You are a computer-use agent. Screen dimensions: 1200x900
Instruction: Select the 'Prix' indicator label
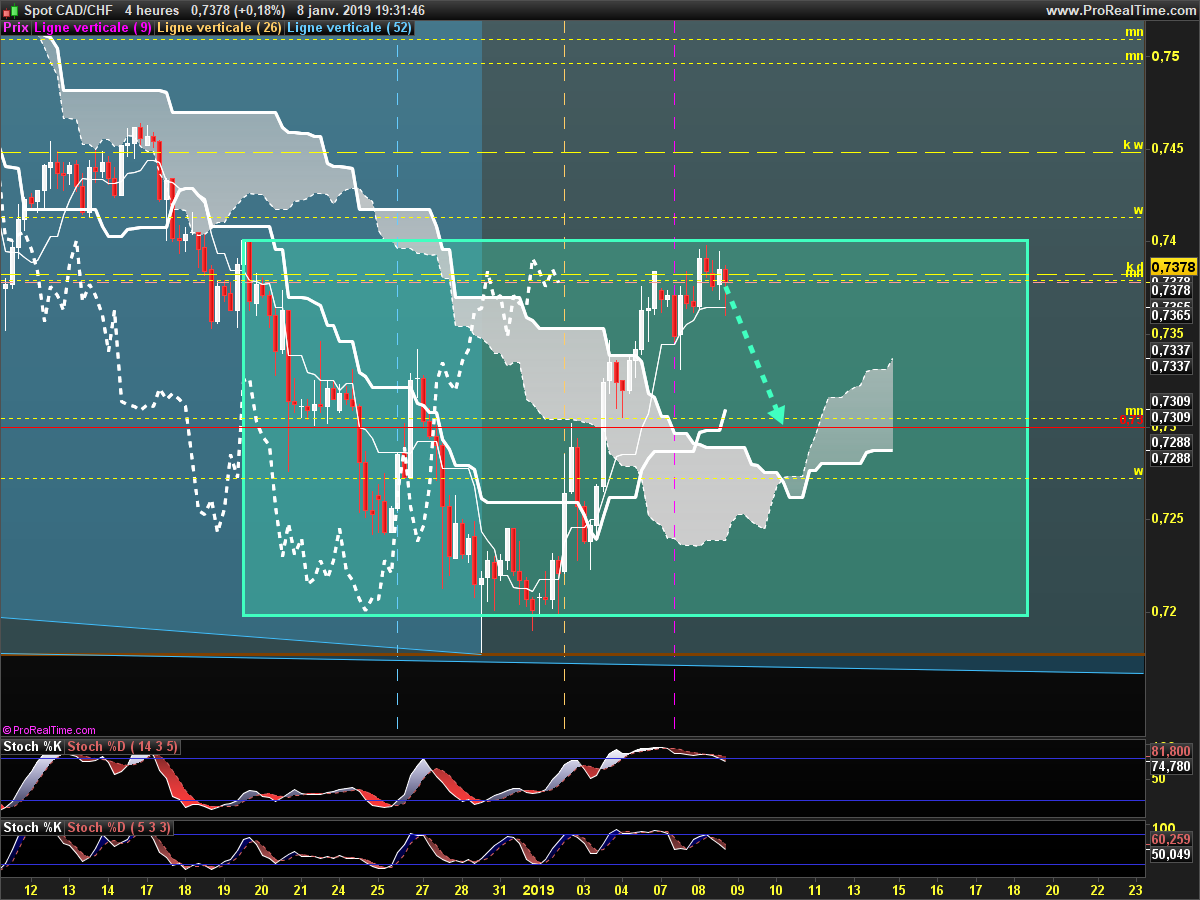click(x=16, y=28)
